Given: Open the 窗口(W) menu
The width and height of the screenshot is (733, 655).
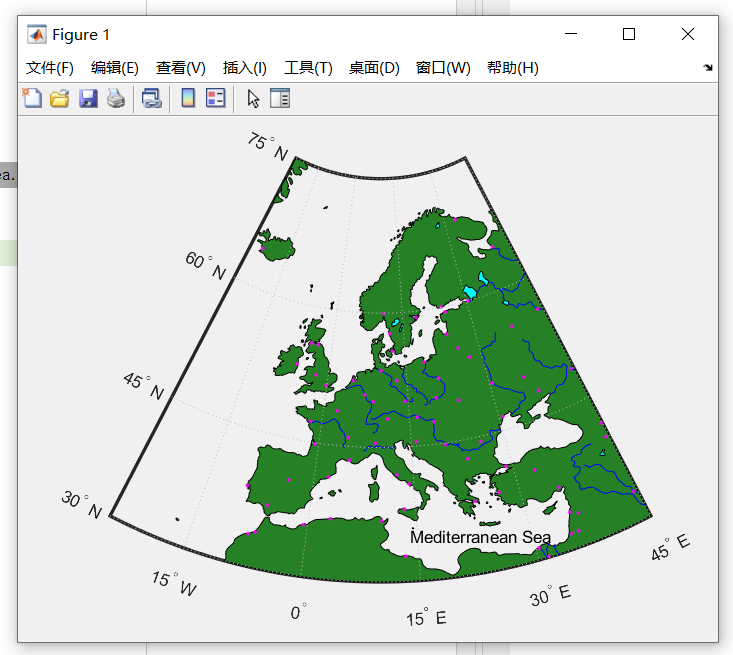Looking at the screenshot, I should coord(443,68).
